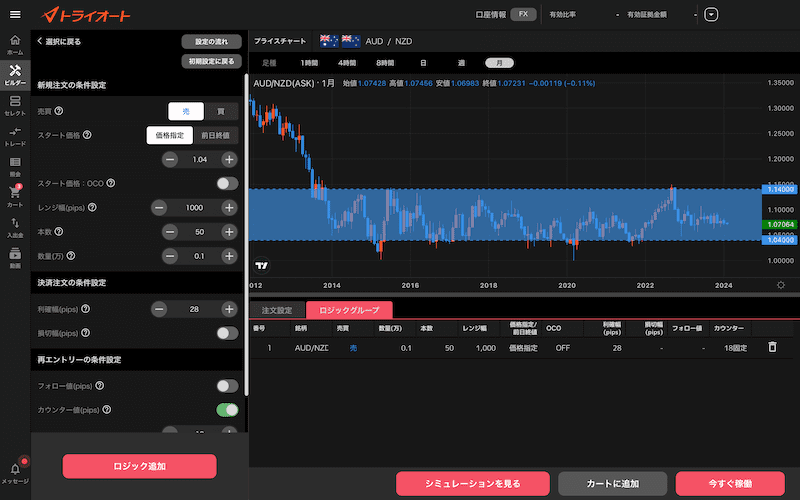Click ロジック追加 button
Image resolution: width=800 pixels, height=500 pixels.
click(x=140, y=466)
